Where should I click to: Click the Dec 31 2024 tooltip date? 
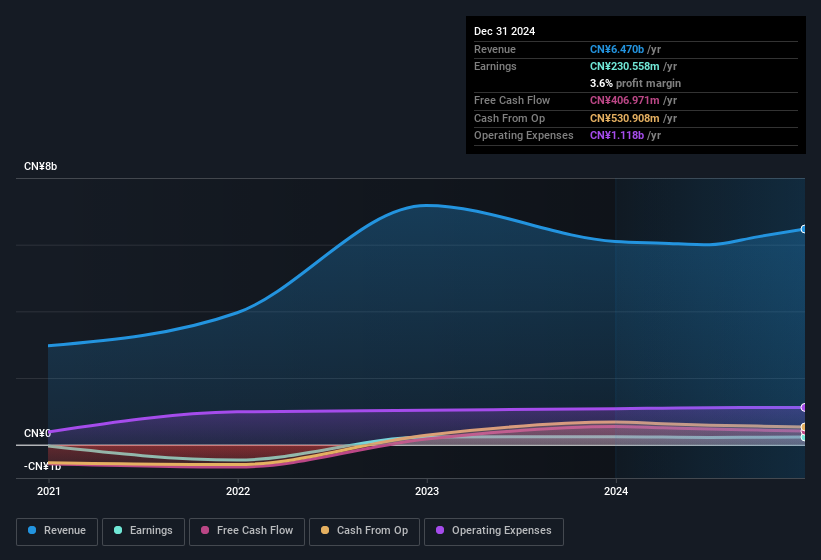coord(504,31)
